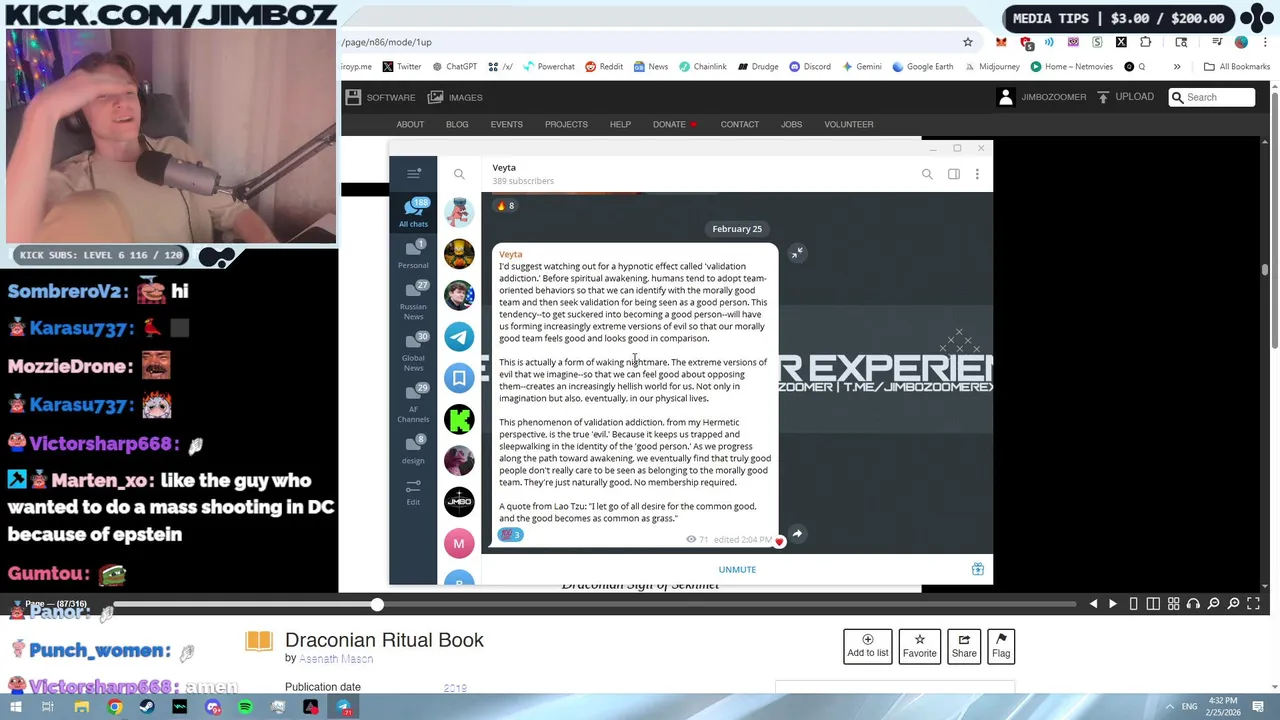The image size is (1280, 720).
Task: Click the Upload button
Action: [1125, 97]
